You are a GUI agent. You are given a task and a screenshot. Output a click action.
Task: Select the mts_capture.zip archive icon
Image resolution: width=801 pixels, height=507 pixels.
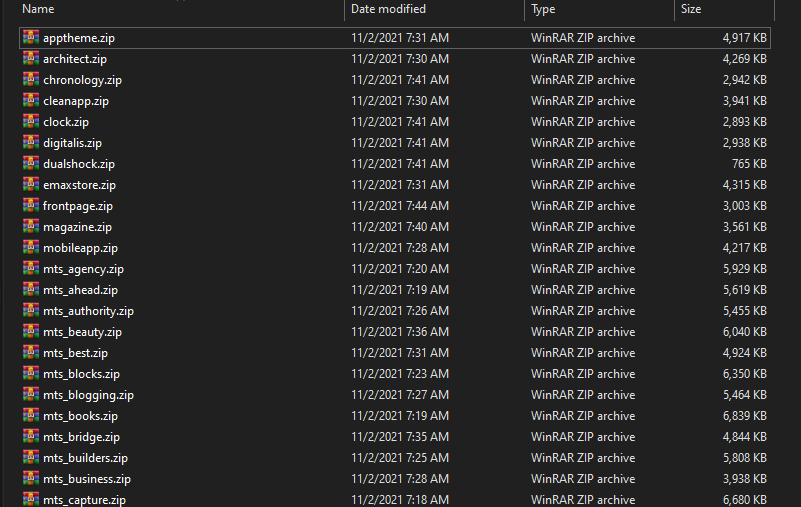pos(31,499)
